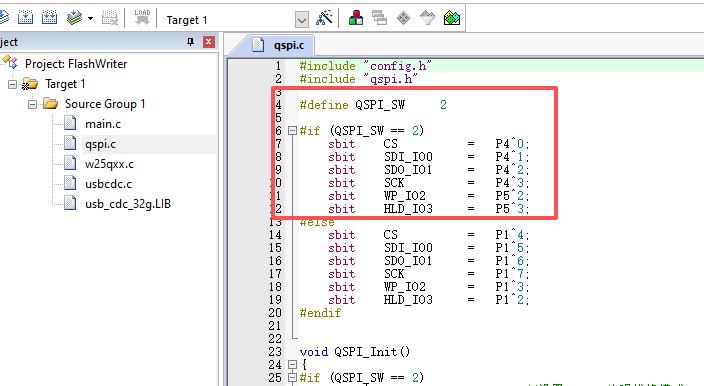Collapse the Source Group 1 node

pos(32,104)
